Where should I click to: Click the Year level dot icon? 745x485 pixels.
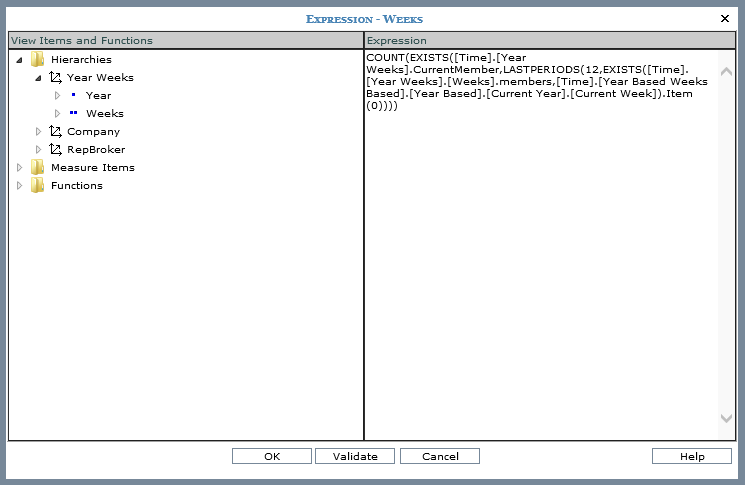73,96
